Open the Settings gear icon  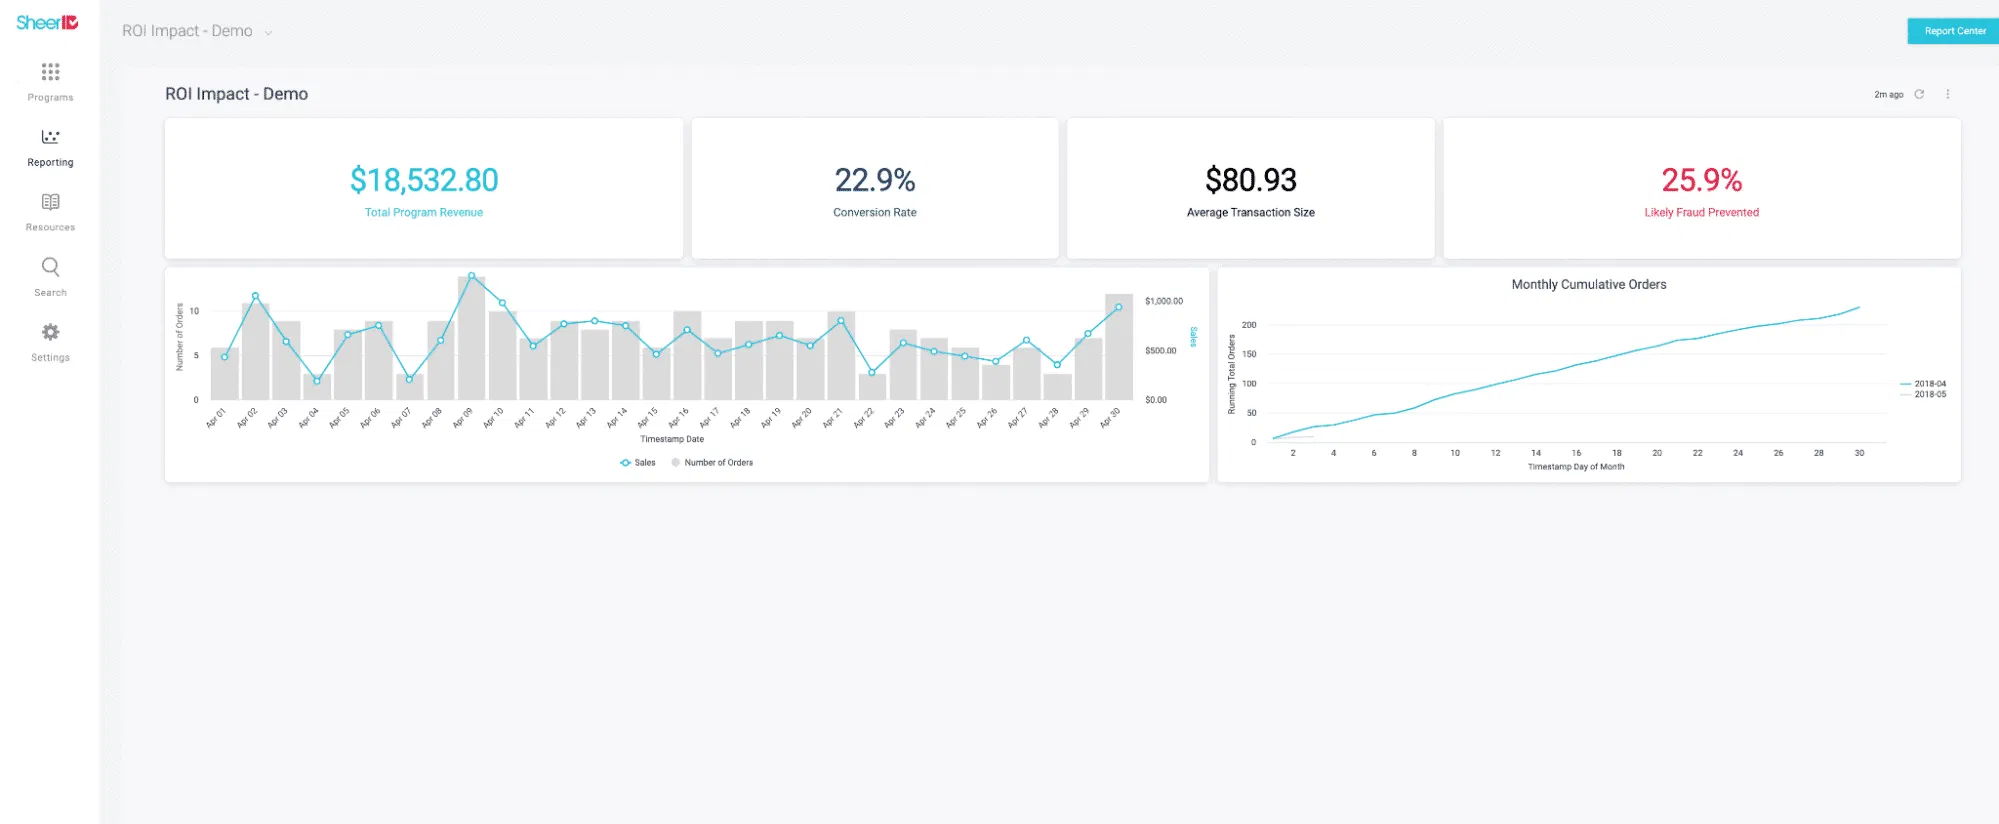(x=50, y=332)
